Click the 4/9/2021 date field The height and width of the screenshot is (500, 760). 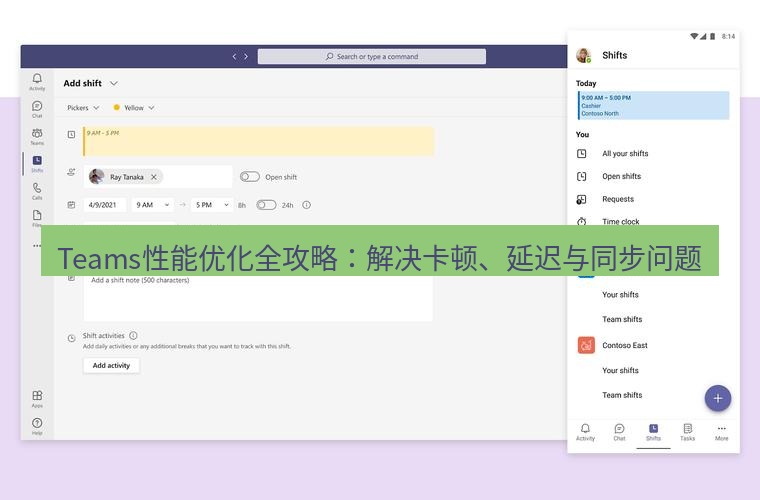pos(105,205)
